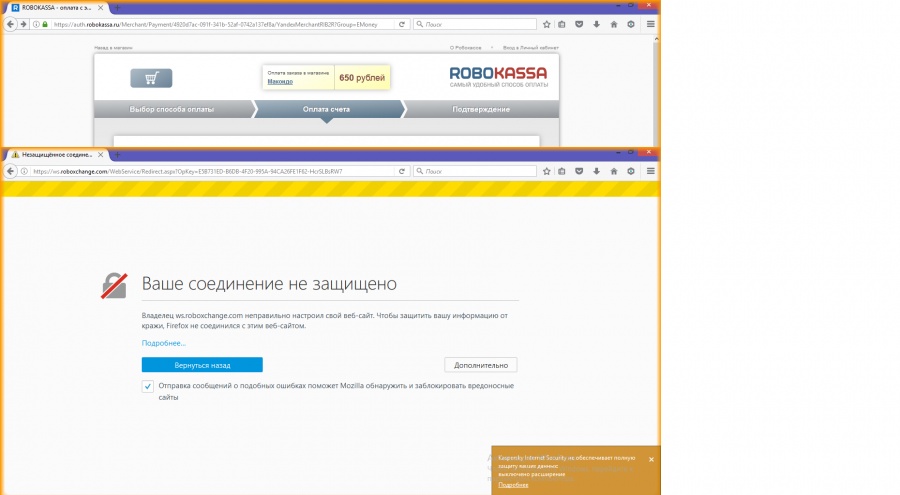Open downloads arrow in insecure connection window
900x495 pixels.
pyautogui.click(x=596, y=171)
